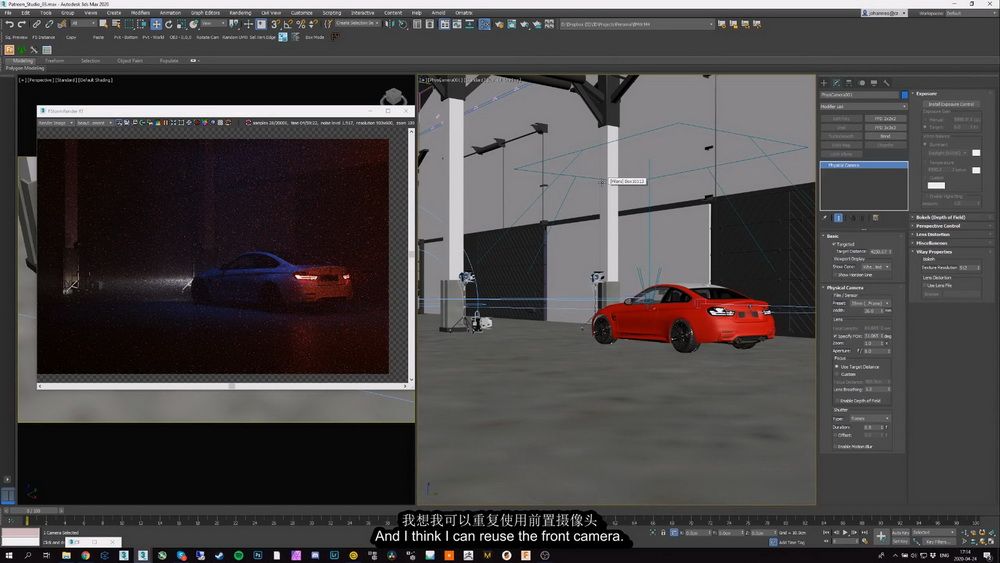The image size is (1000, 563).
Task: Open Select by Name dialog icon
Action: coord(116,24)
